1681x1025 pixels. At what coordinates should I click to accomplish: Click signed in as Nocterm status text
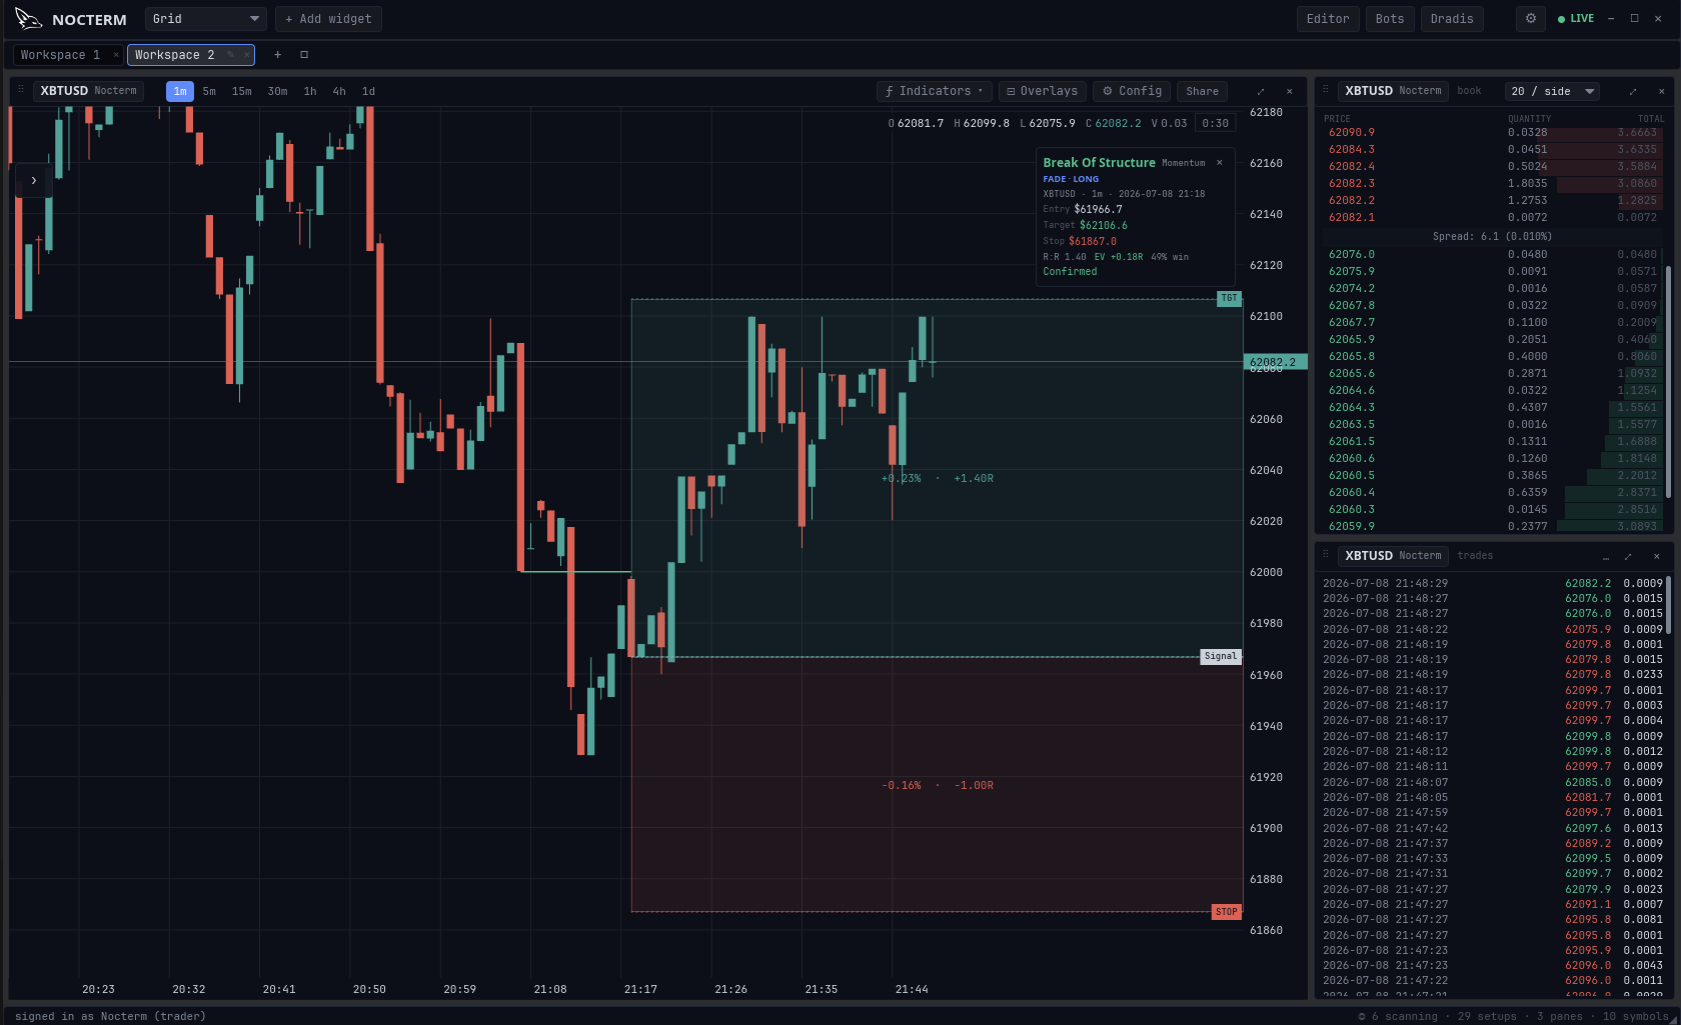[x=110, y=1016]
